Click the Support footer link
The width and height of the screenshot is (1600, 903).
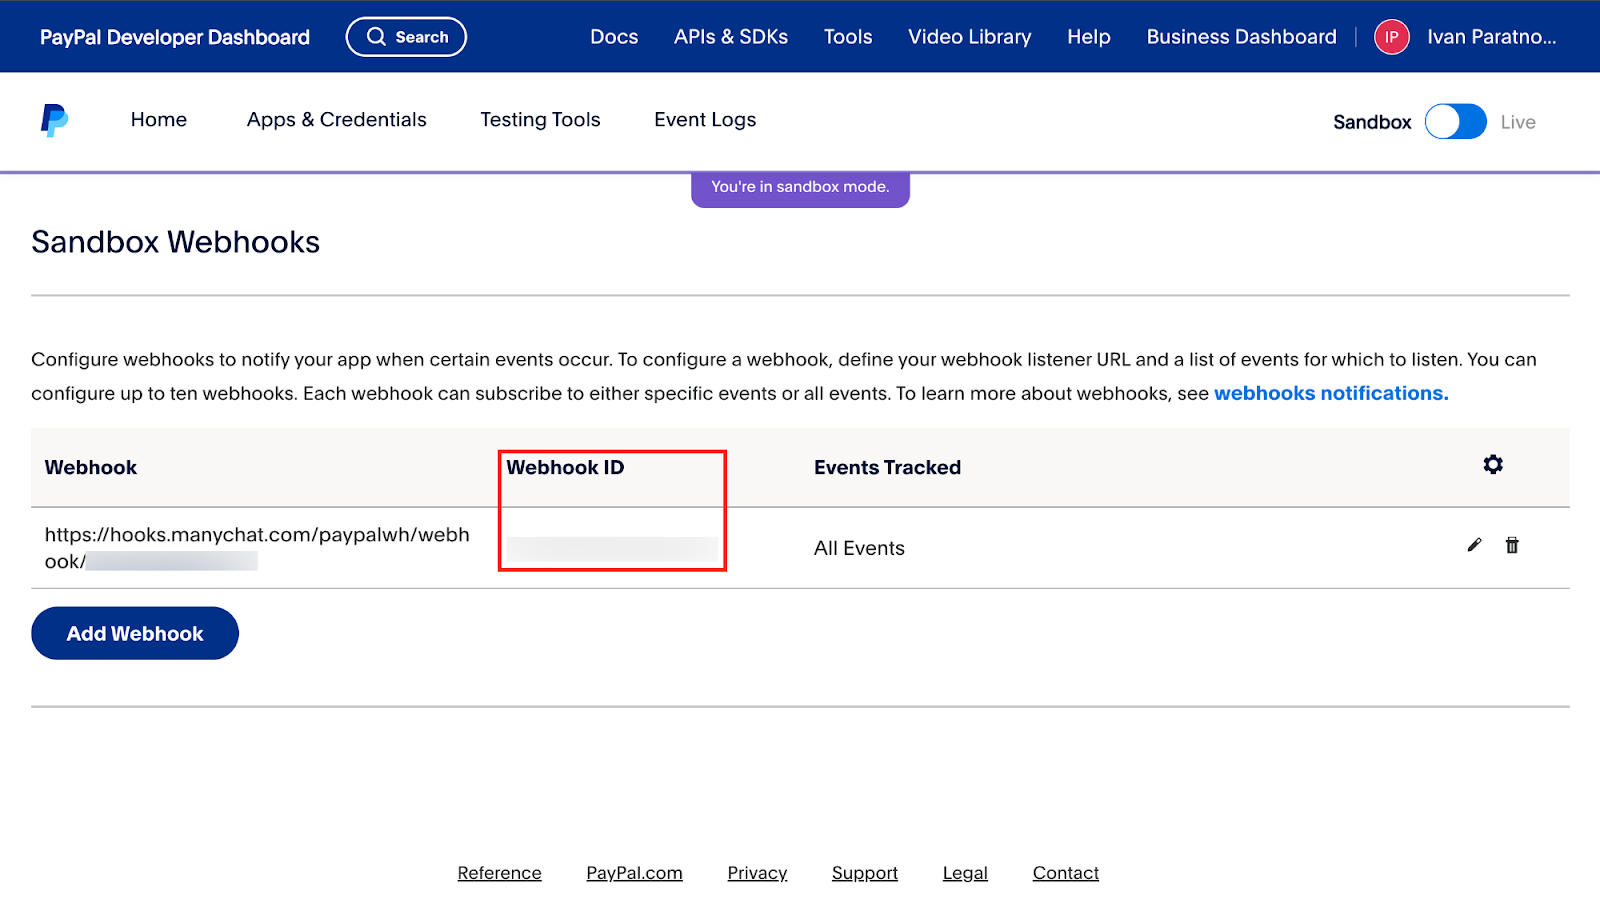(x=864, y=873)
